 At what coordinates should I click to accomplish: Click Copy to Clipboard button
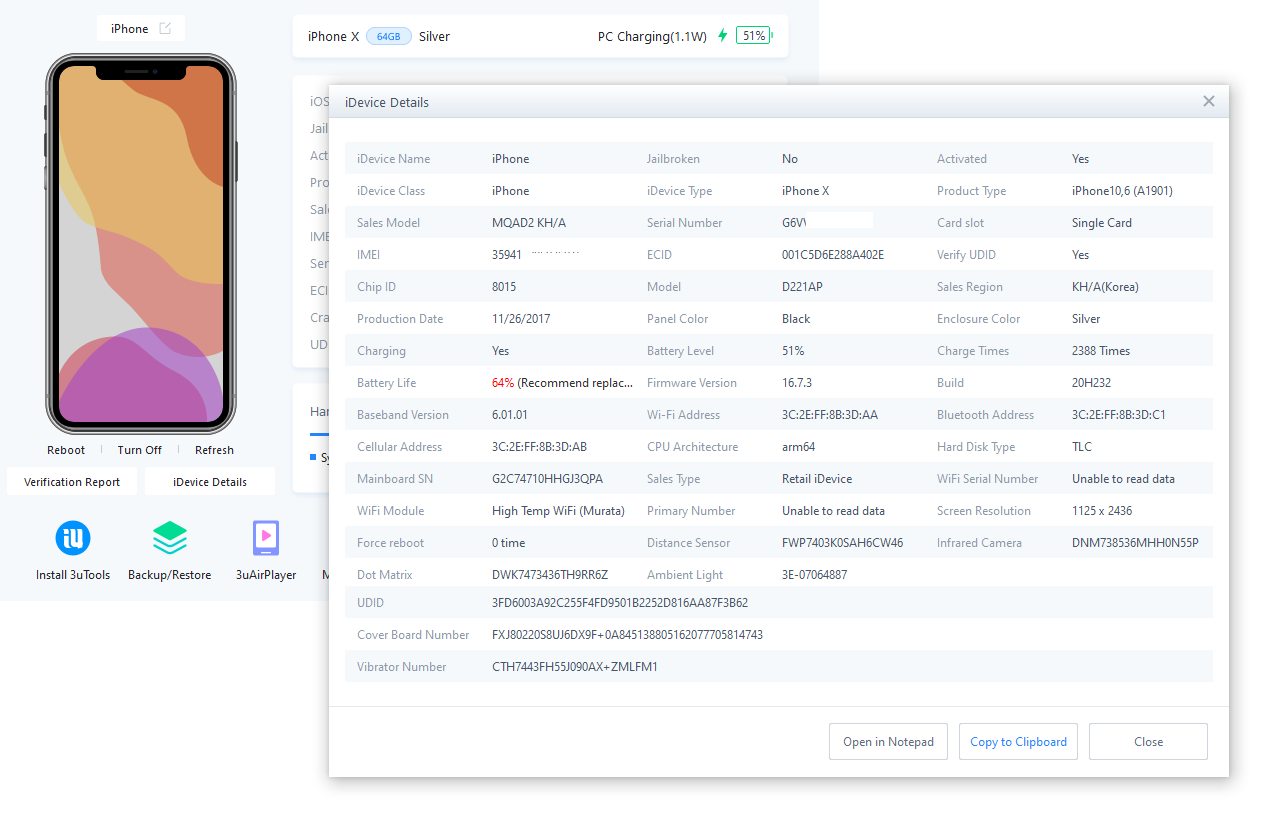pyautogui.click(x=1018, y=742)
